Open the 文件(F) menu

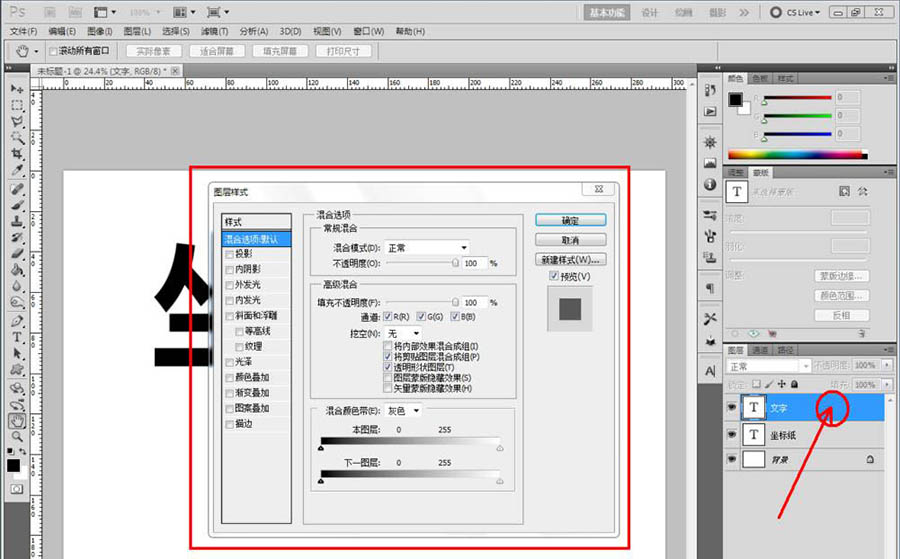point(23,31)
